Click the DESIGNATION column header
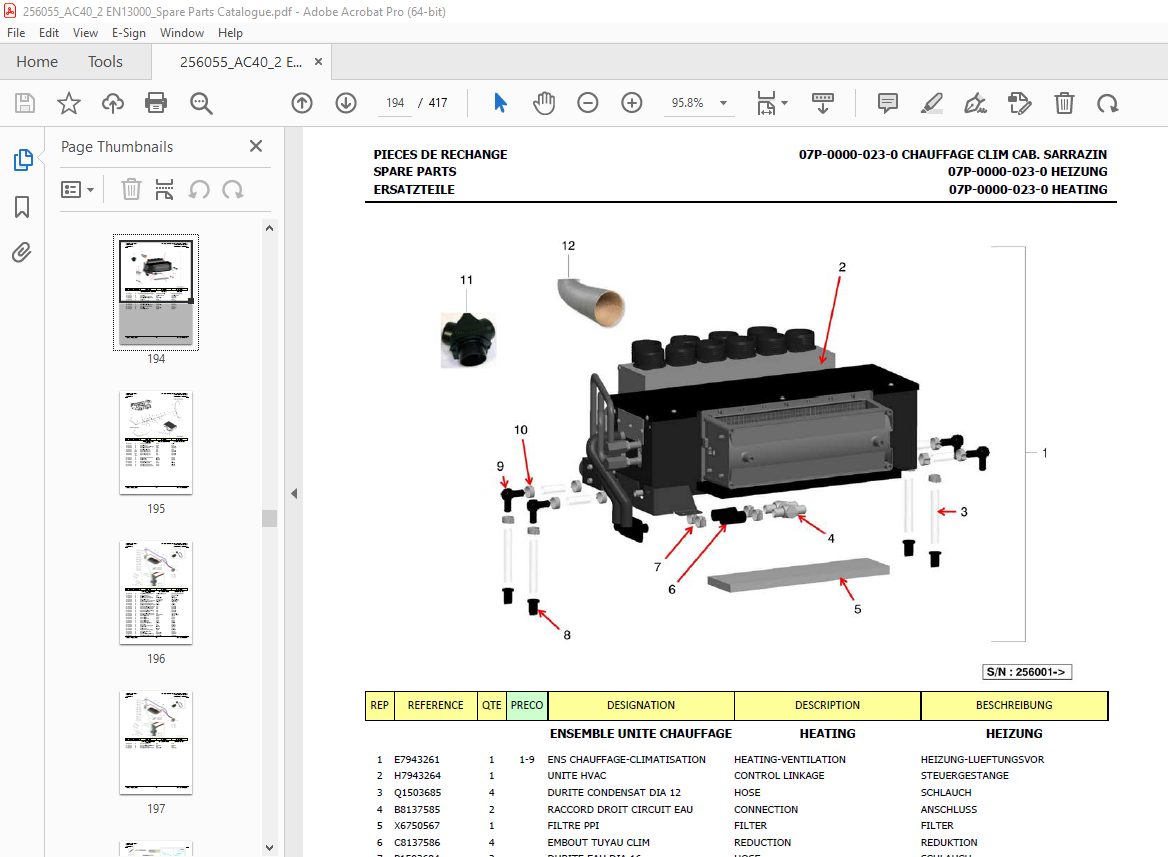Image resolution: width=1168 pixels, height=857 pixels. click(x=641, y=705)
